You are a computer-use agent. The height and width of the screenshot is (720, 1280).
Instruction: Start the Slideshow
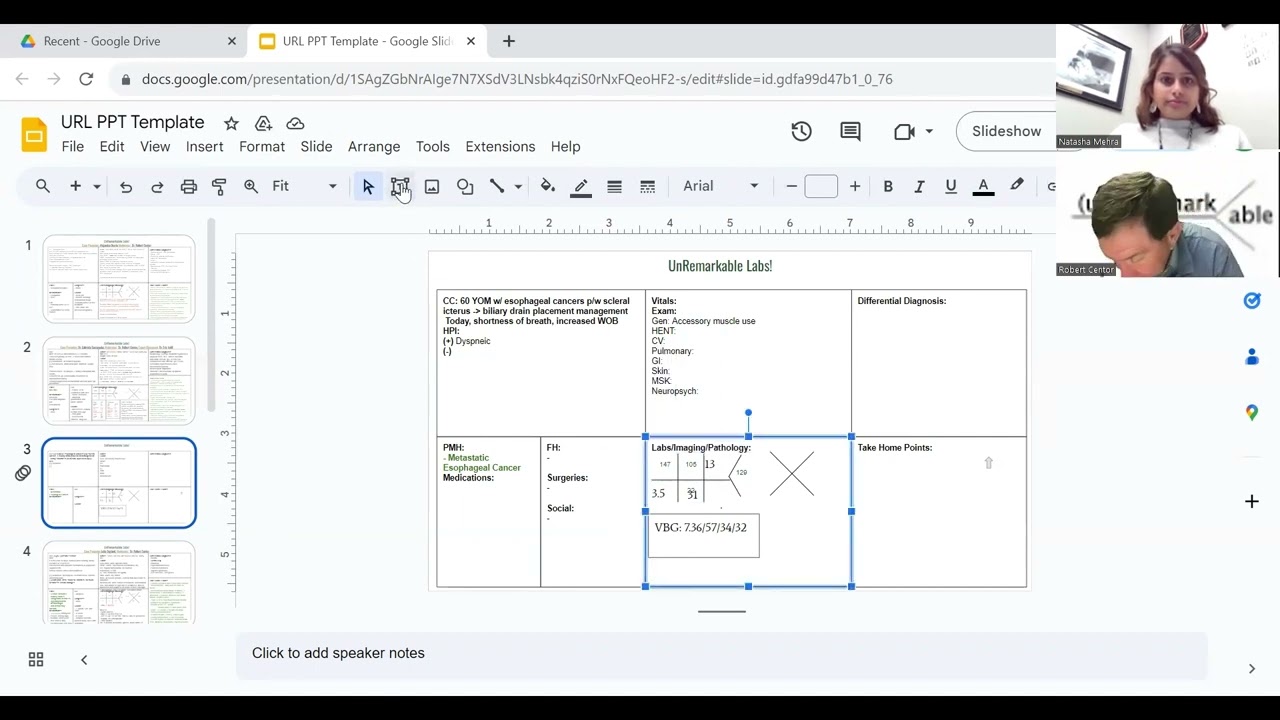pyautogui.click(x=1006, y=131)
